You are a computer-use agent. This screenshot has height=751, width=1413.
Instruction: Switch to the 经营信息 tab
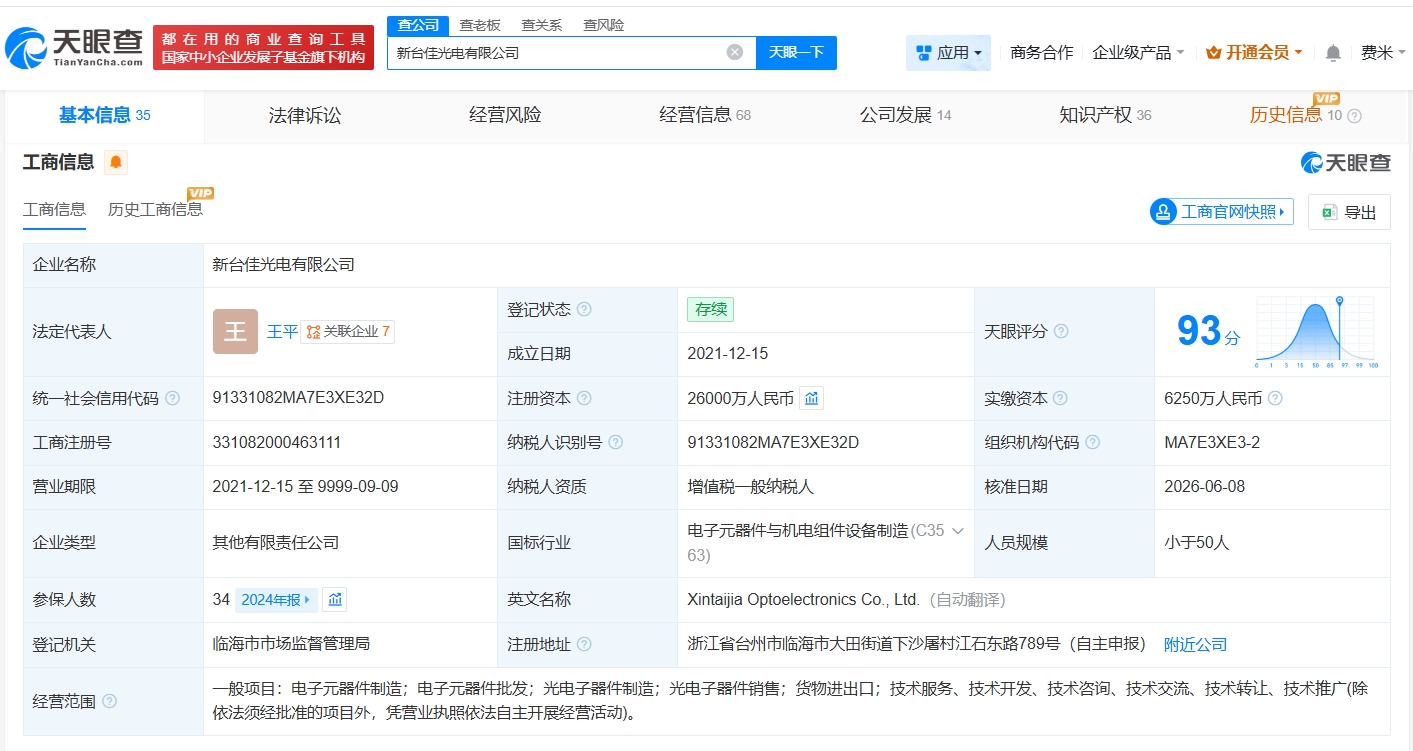[705, 115]
